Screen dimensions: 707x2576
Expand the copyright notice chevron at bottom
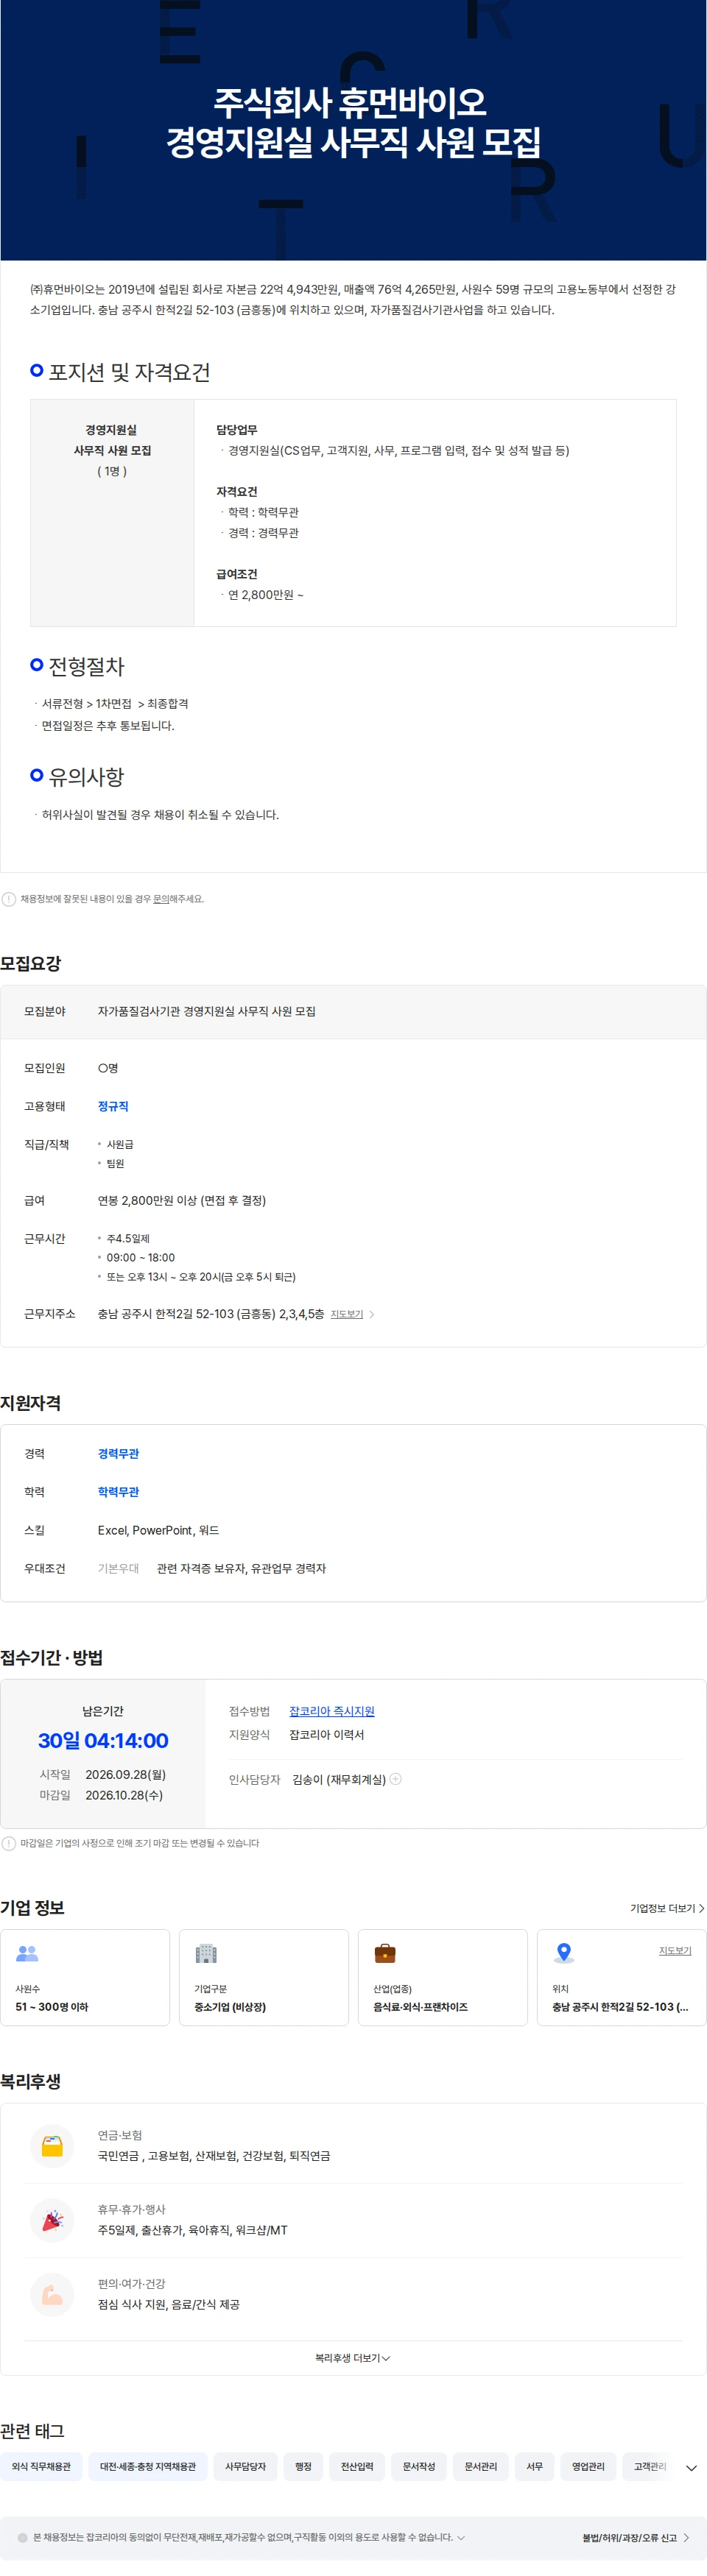click(x=461, y=2537)
